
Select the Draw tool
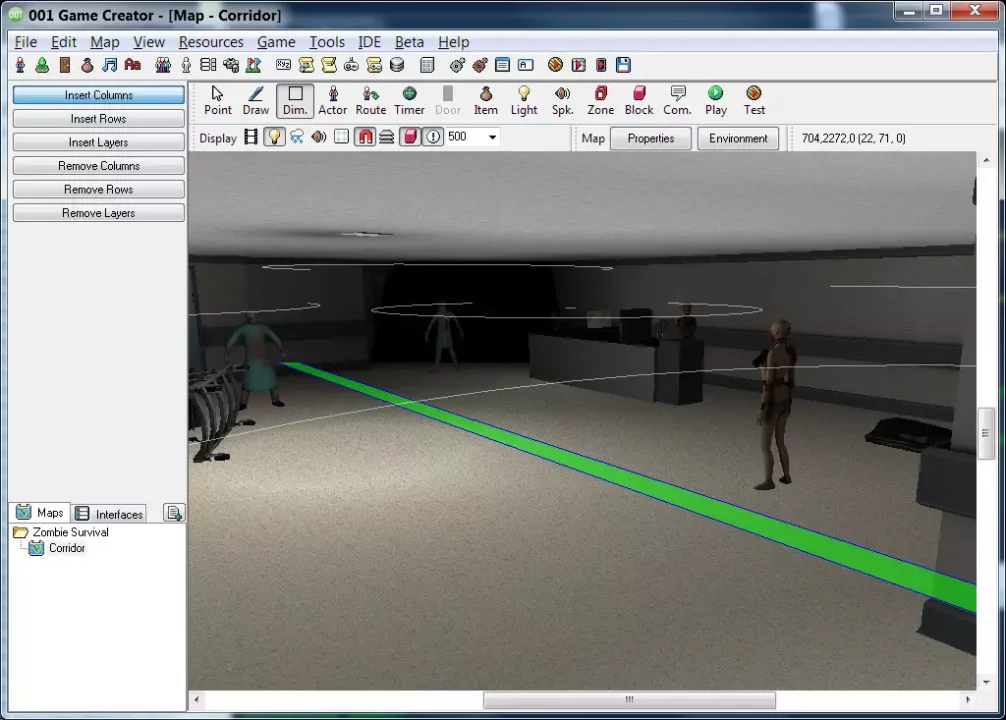coord(256,100)
